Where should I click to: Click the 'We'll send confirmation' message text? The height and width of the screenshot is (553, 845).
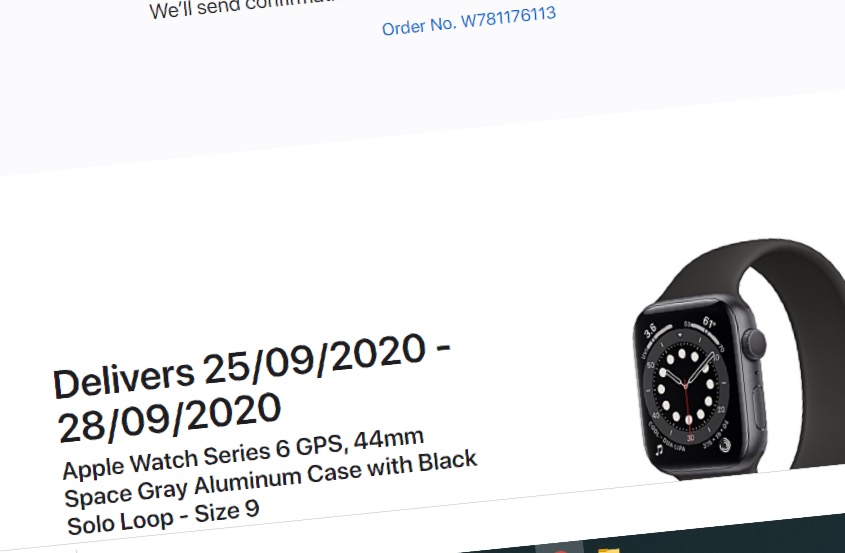245,8
